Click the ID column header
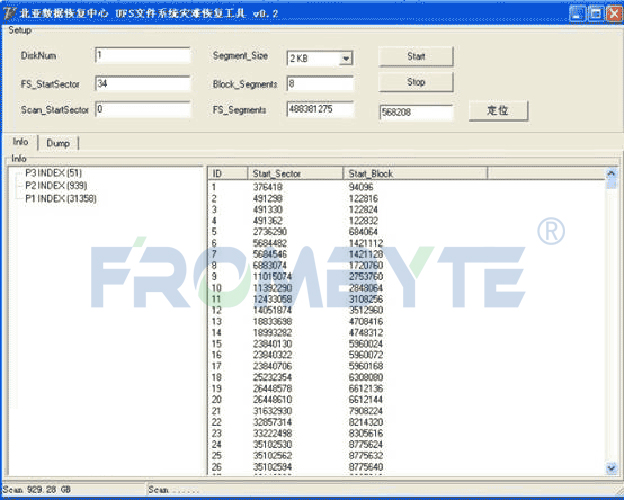Screen dimensions: 624x500 [x=228, y=174]
